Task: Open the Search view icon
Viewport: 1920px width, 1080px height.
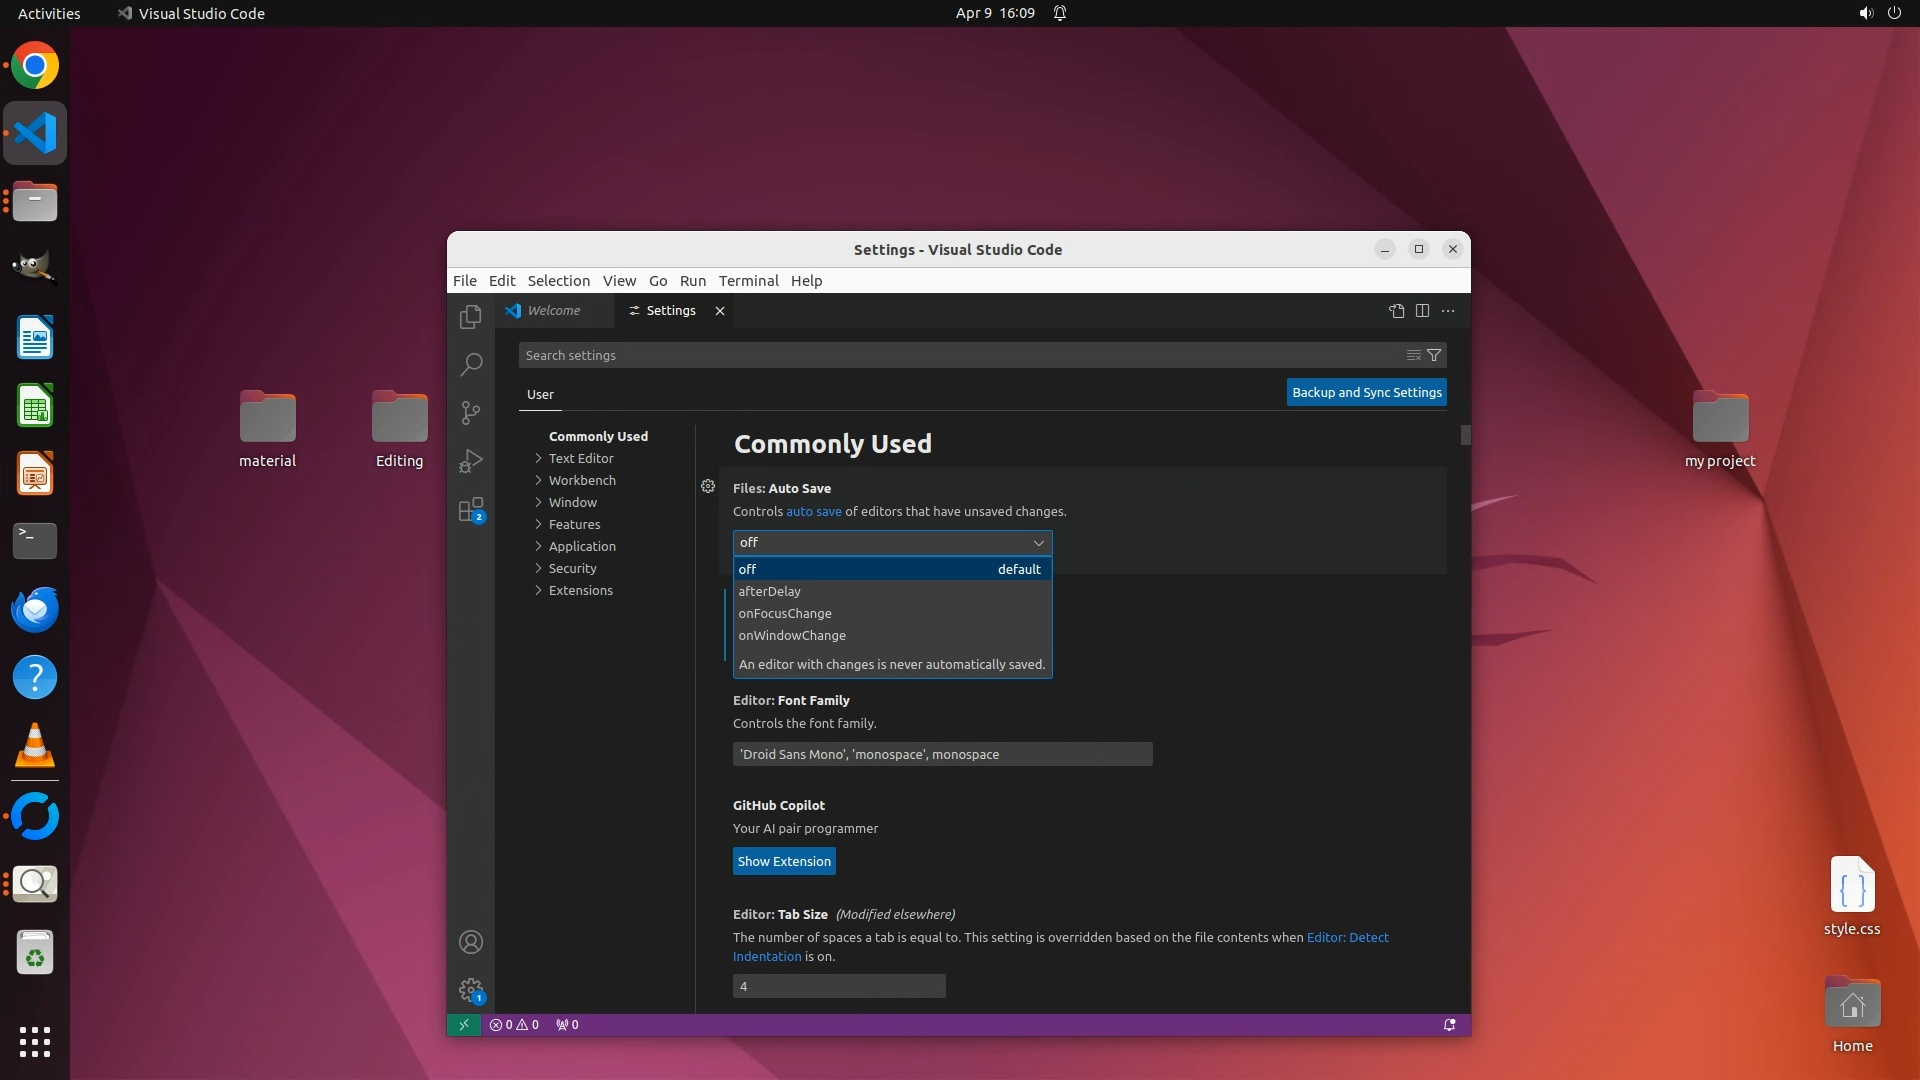Action: click(471, 364)
